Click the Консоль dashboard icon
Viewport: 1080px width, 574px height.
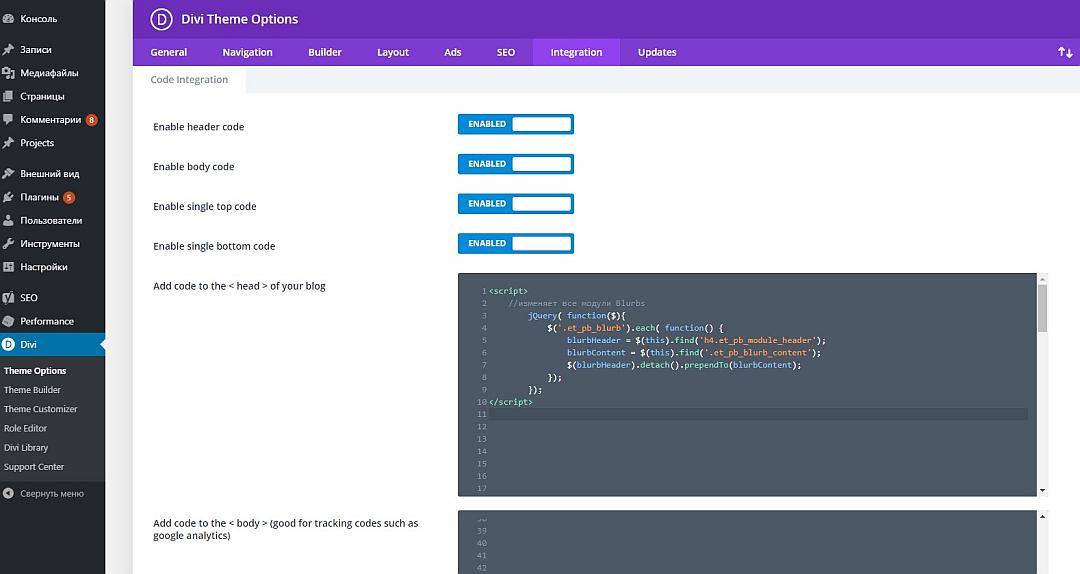coord(8,19)
